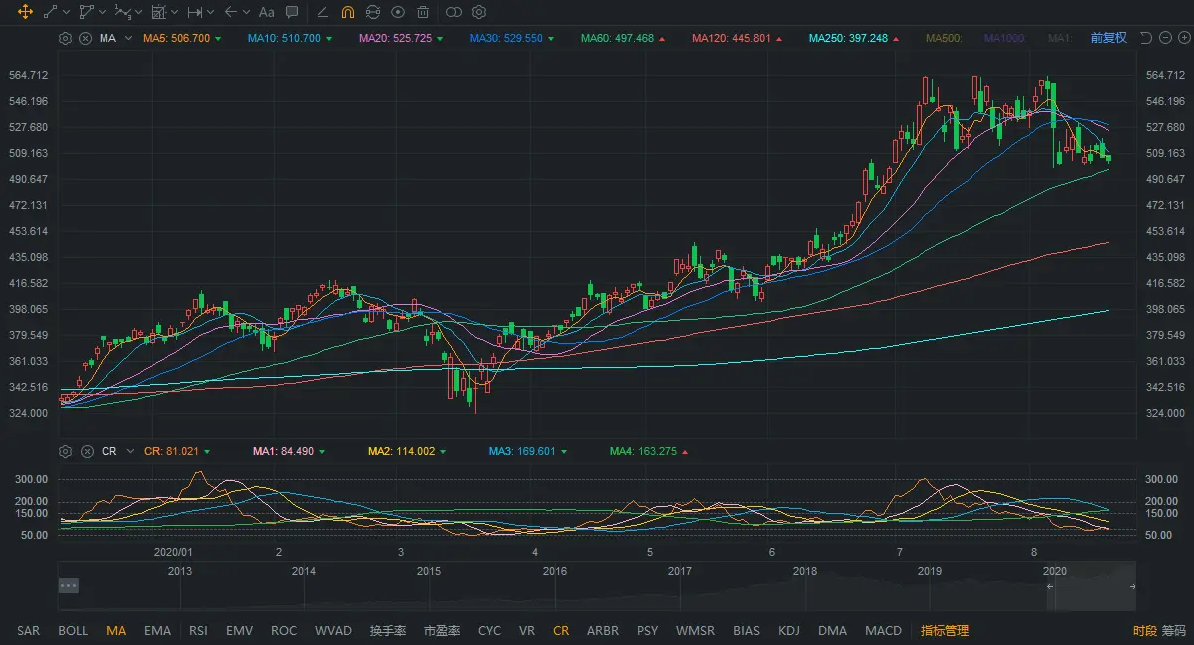Expand the CR indicator dropdown
This screenshot has width=1194, height=645.
click(x=128, y=452)
